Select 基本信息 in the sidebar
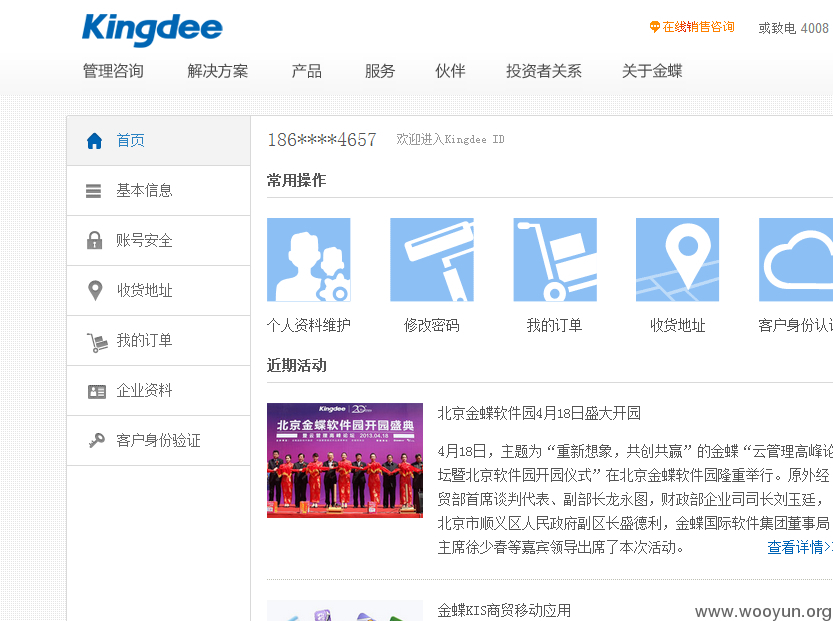 tap(158, 191)
